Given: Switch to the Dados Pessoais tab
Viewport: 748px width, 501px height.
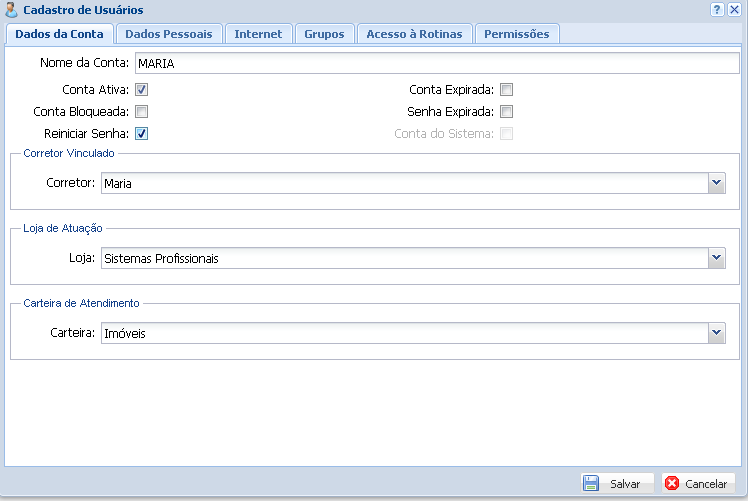Looking at the screenshot, I should (168, 34).
